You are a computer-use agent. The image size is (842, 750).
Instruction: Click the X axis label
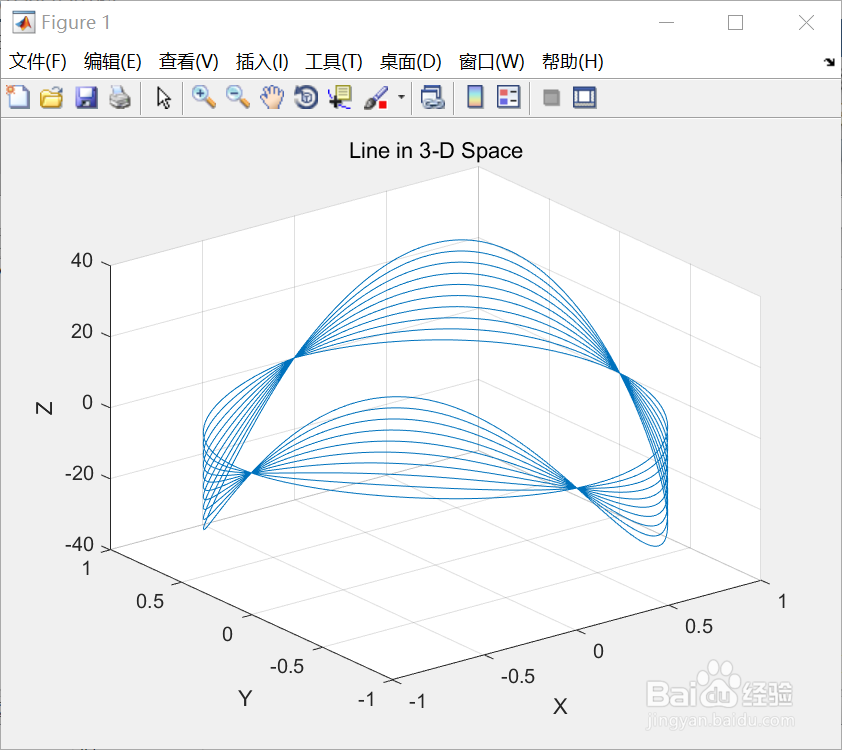pyautogui.click(x=560, y=707)
